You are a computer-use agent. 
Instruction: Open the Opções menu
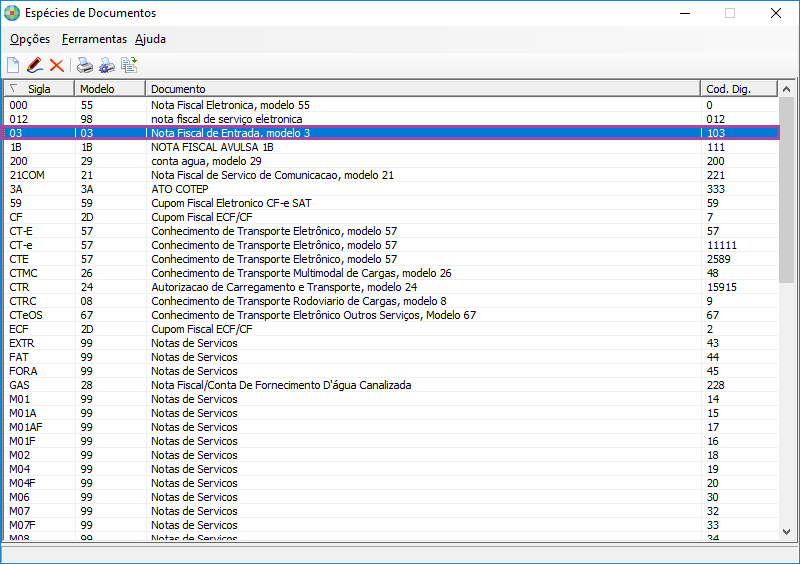click(x=30, y=39)
